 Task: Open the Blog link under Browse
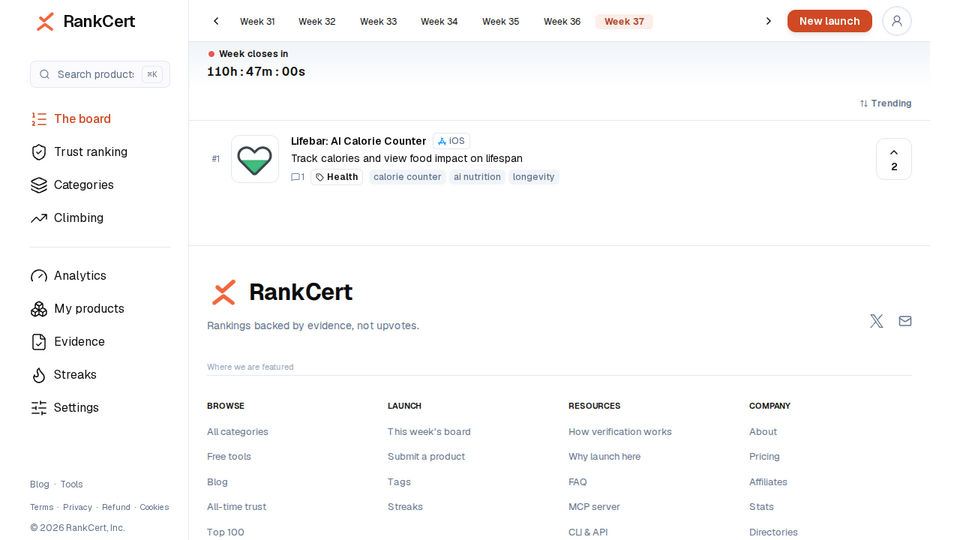tap(217, 482)
